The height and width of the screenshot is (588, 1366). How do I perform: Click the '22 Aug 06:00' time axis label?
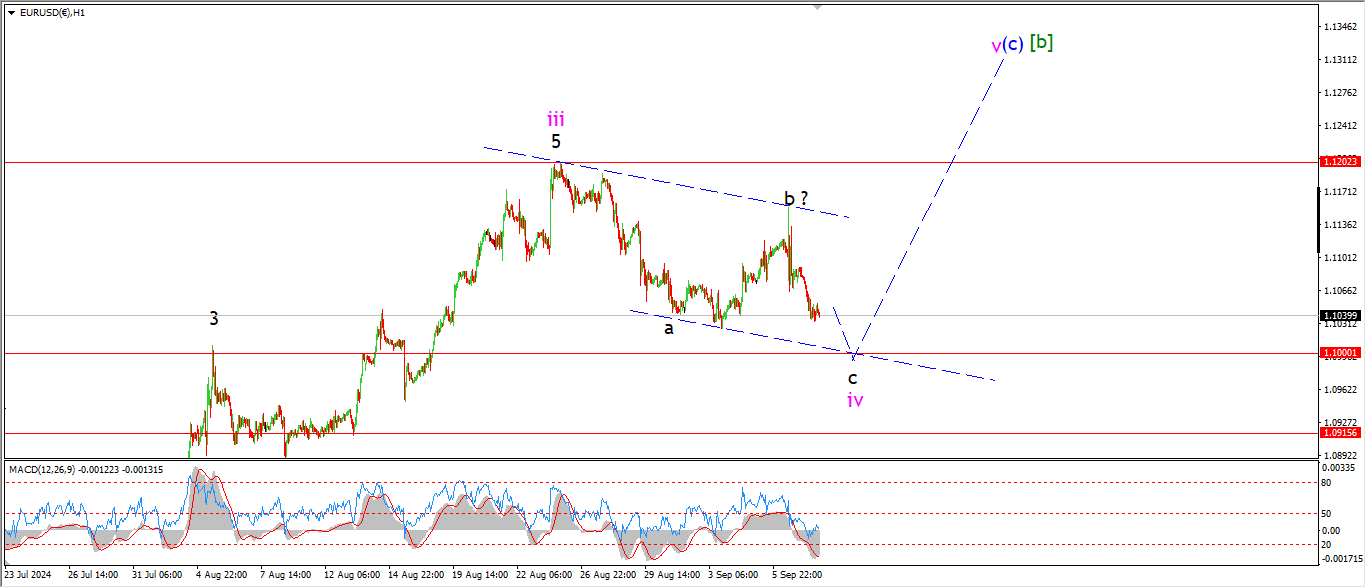tap(545, 575)
